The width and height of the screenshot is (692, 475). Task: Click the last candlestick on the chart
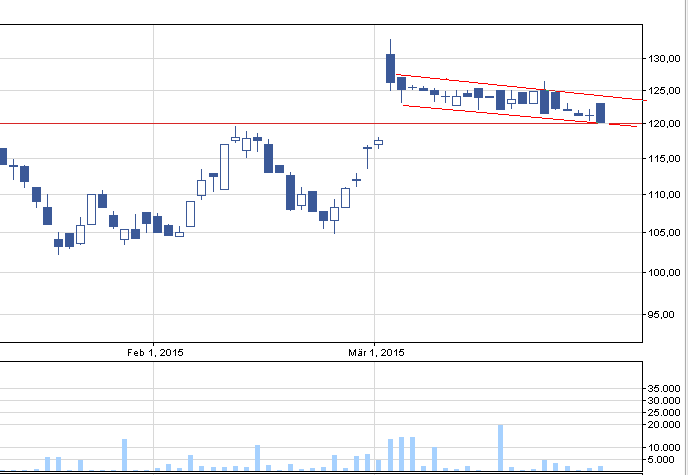[x=600, y=112]
